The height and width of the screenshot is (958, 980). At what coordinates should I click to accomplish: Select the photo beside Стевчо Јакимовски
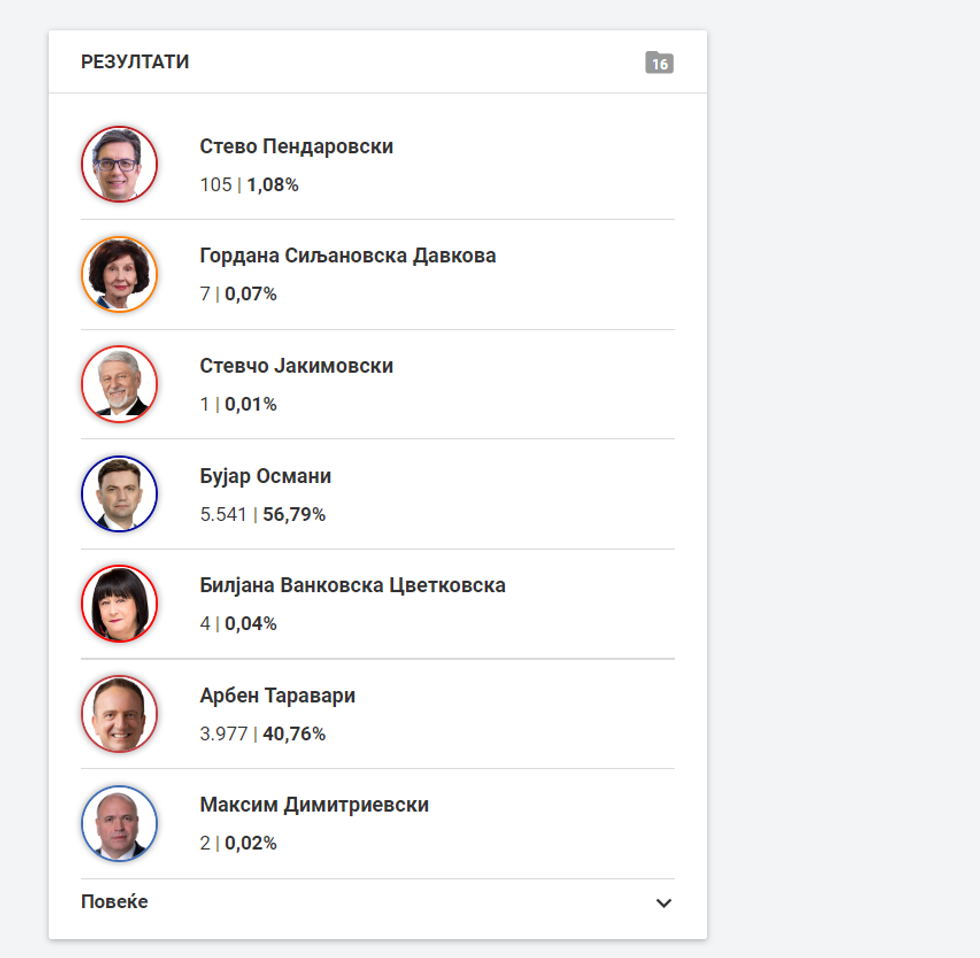click(119, 384)
